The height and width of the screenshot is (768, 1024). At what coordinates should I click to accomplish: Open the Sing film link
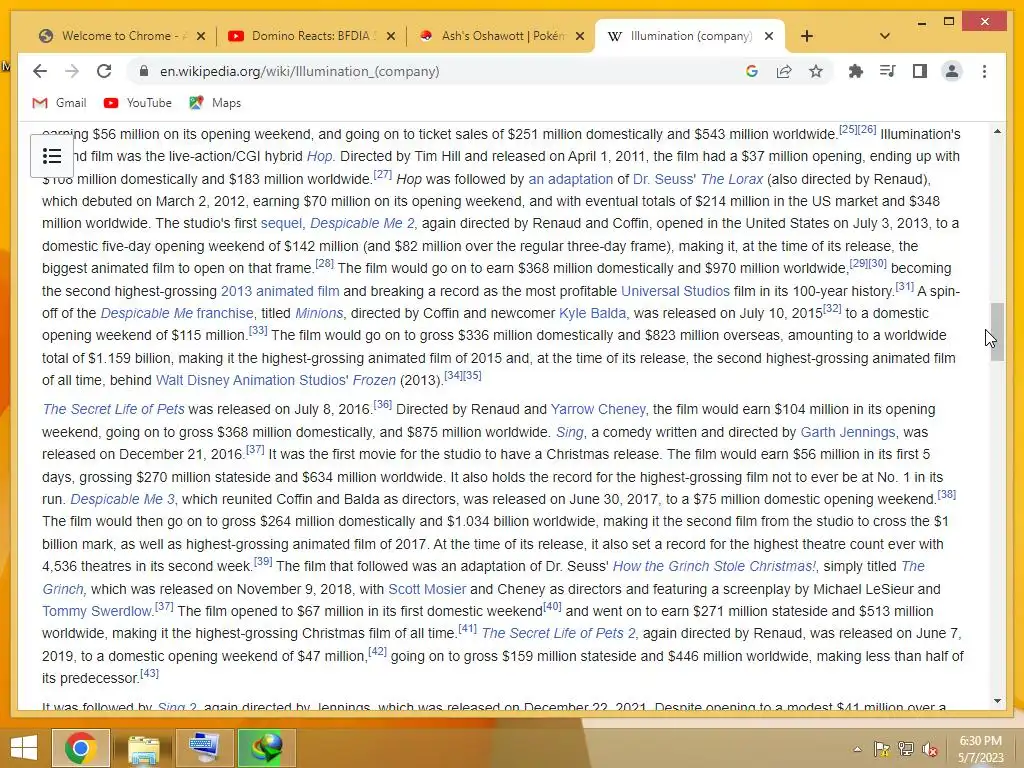tap(569, 432)
